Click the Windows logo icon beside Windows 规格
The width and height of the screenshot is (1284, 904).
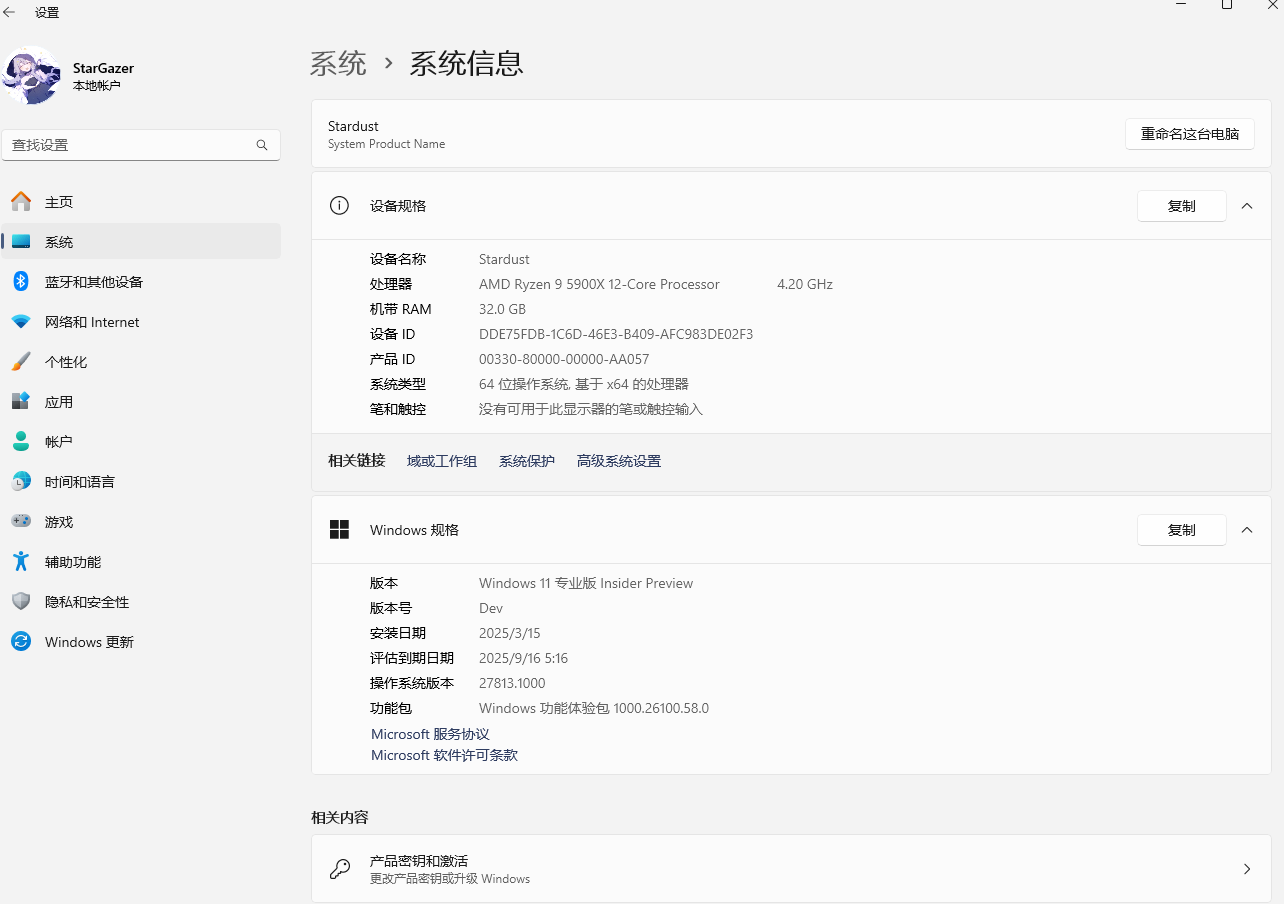click(x=340, y=530)
